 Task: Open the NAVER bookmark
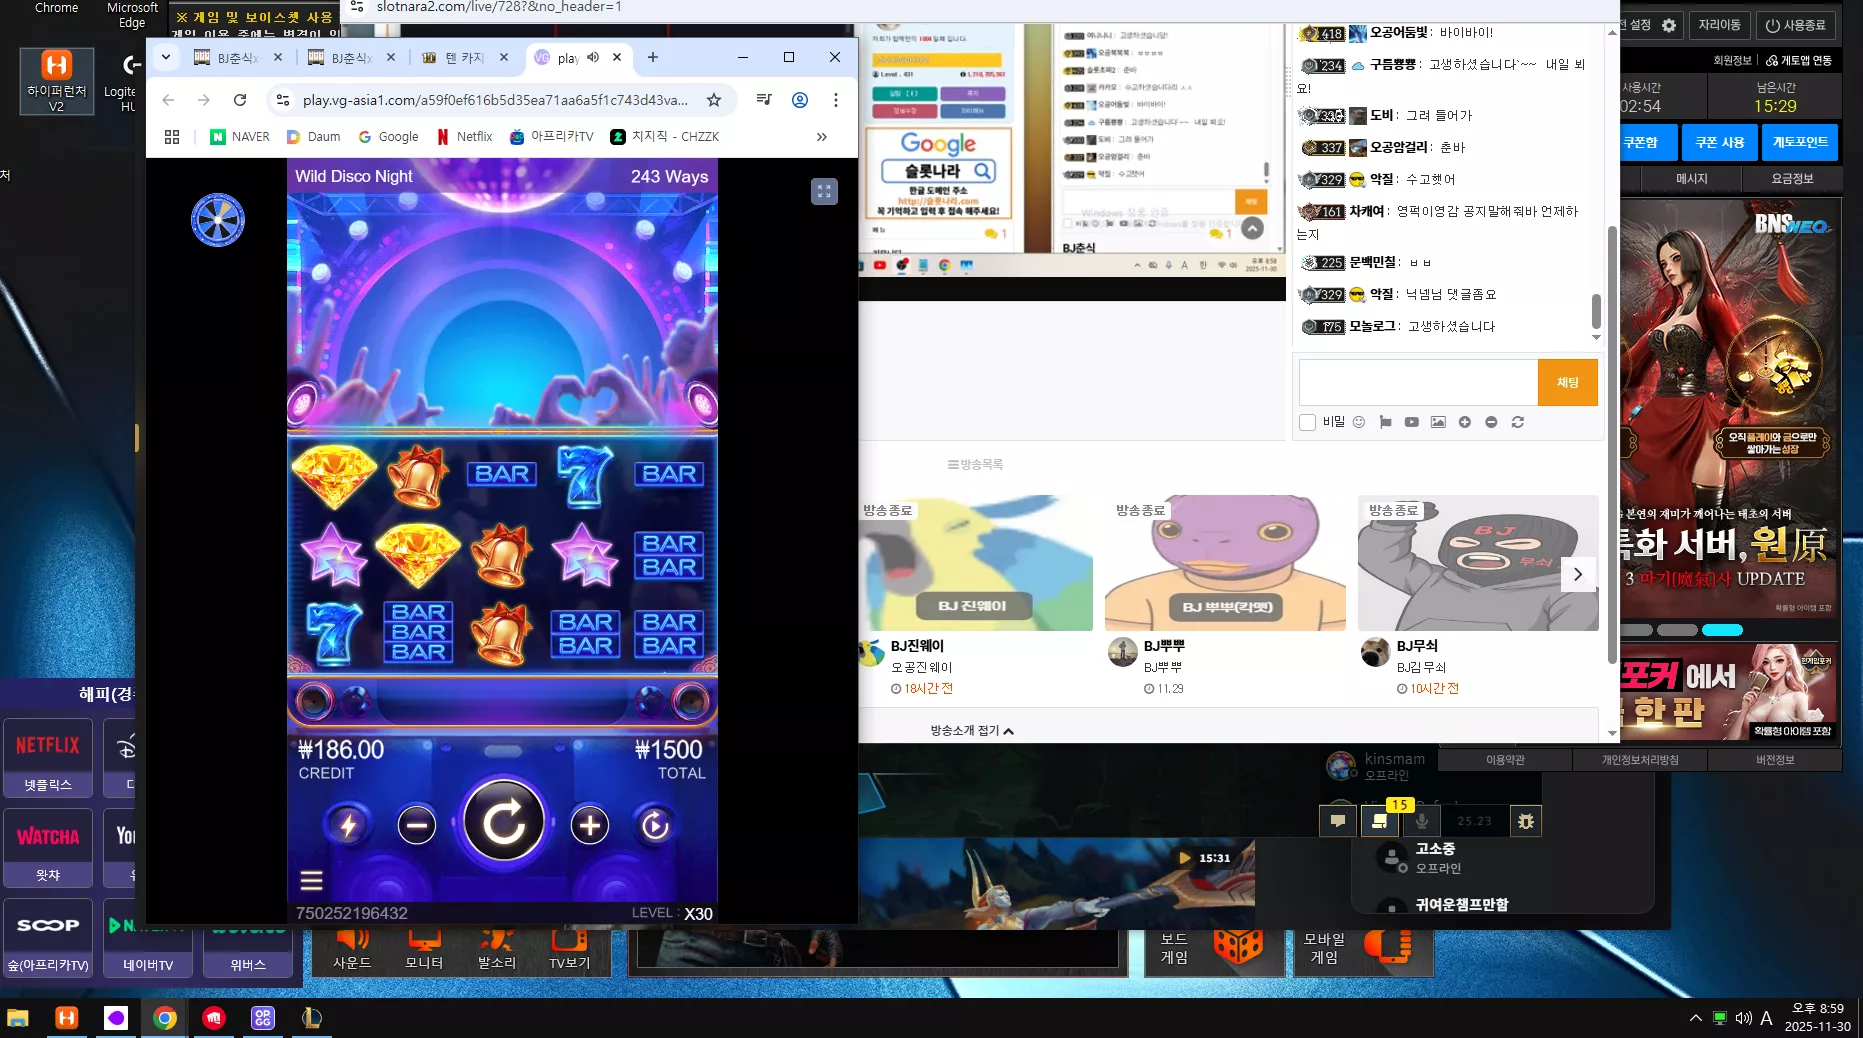tap(240, 137)
